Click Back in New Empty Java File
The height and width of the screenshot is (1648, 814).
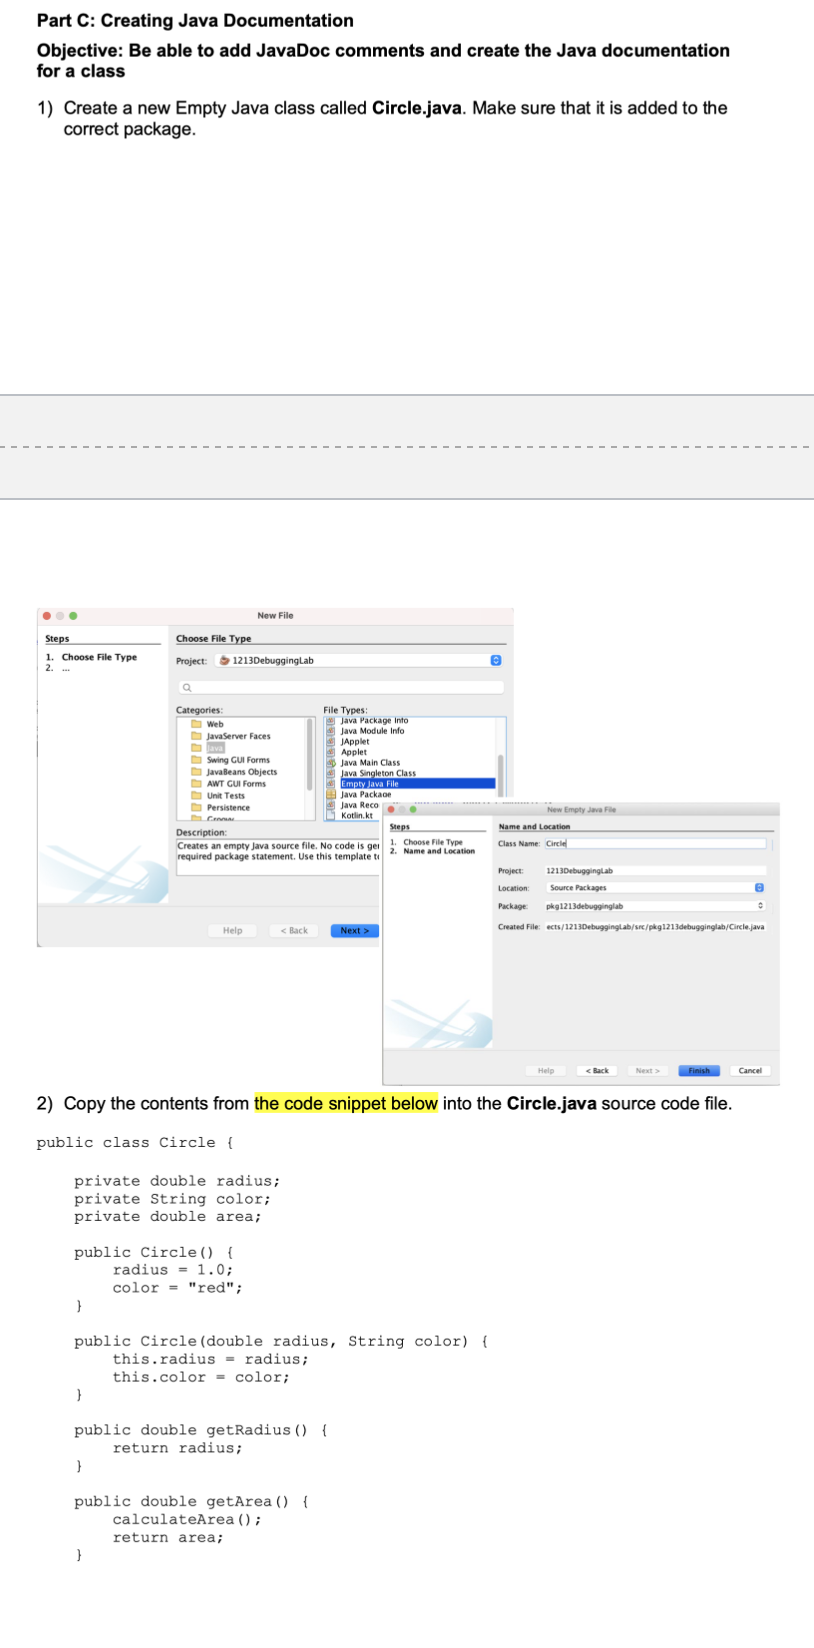pyautogui.click(x=597, y=1071)
